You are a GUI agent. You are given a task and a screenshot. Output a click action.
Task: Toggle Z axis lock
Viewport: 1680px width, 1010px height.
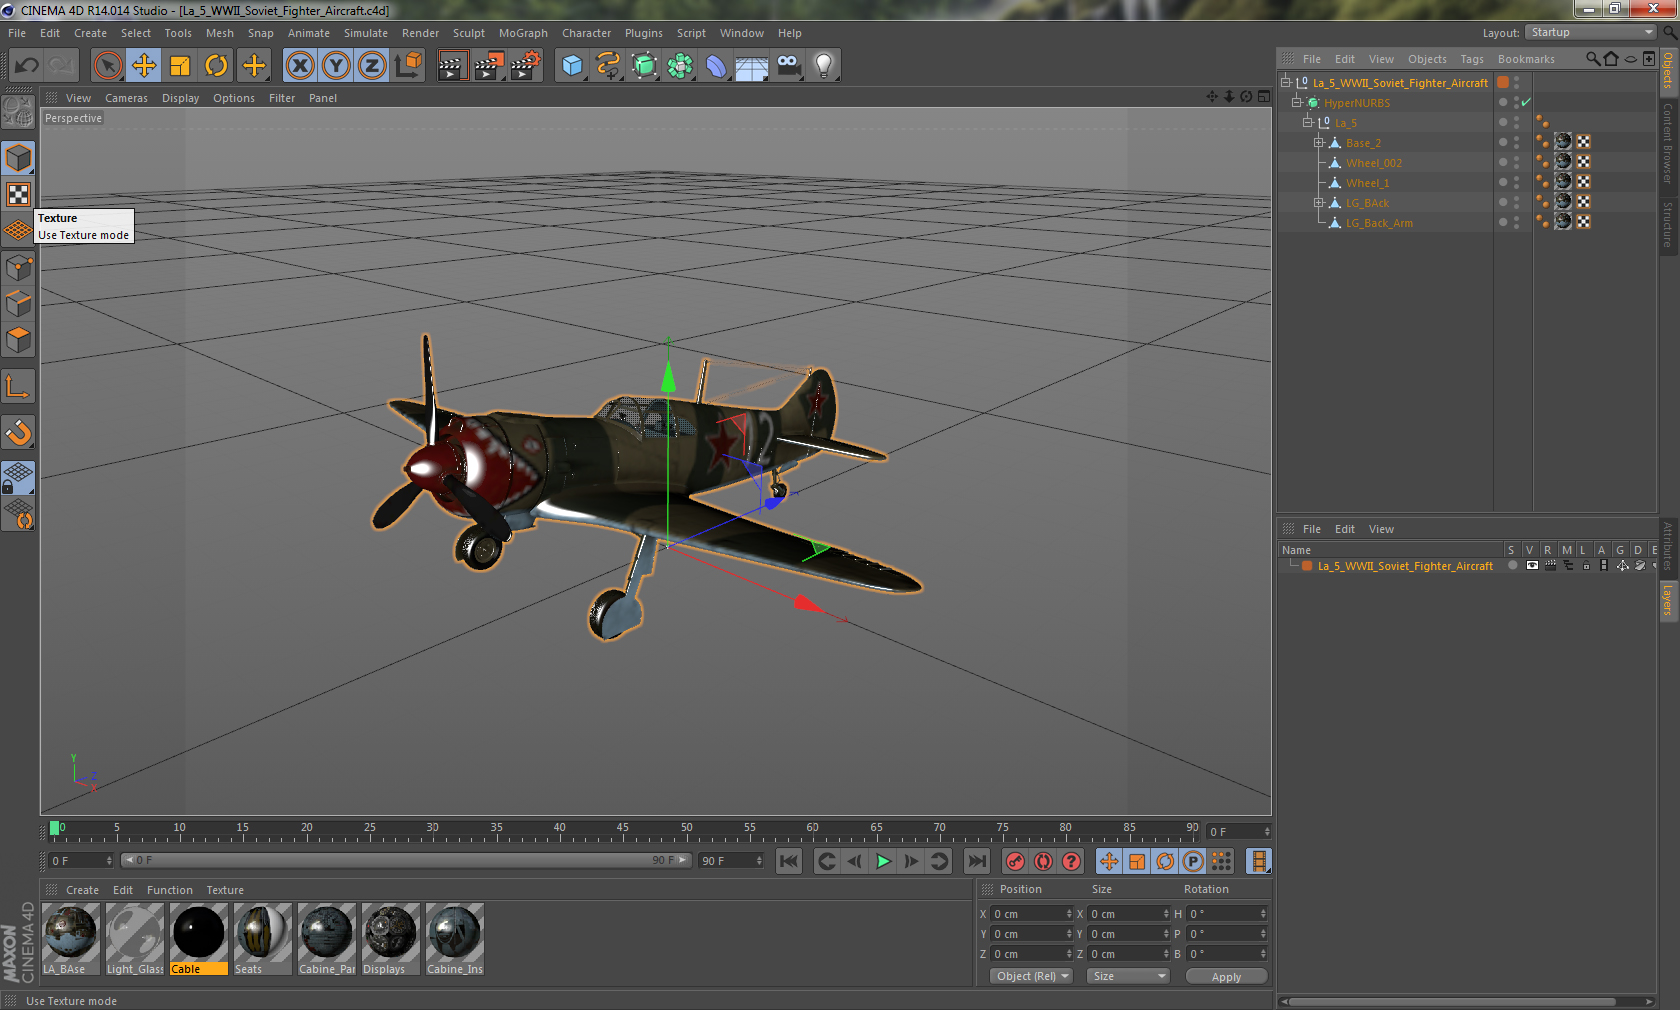point(372,66)
